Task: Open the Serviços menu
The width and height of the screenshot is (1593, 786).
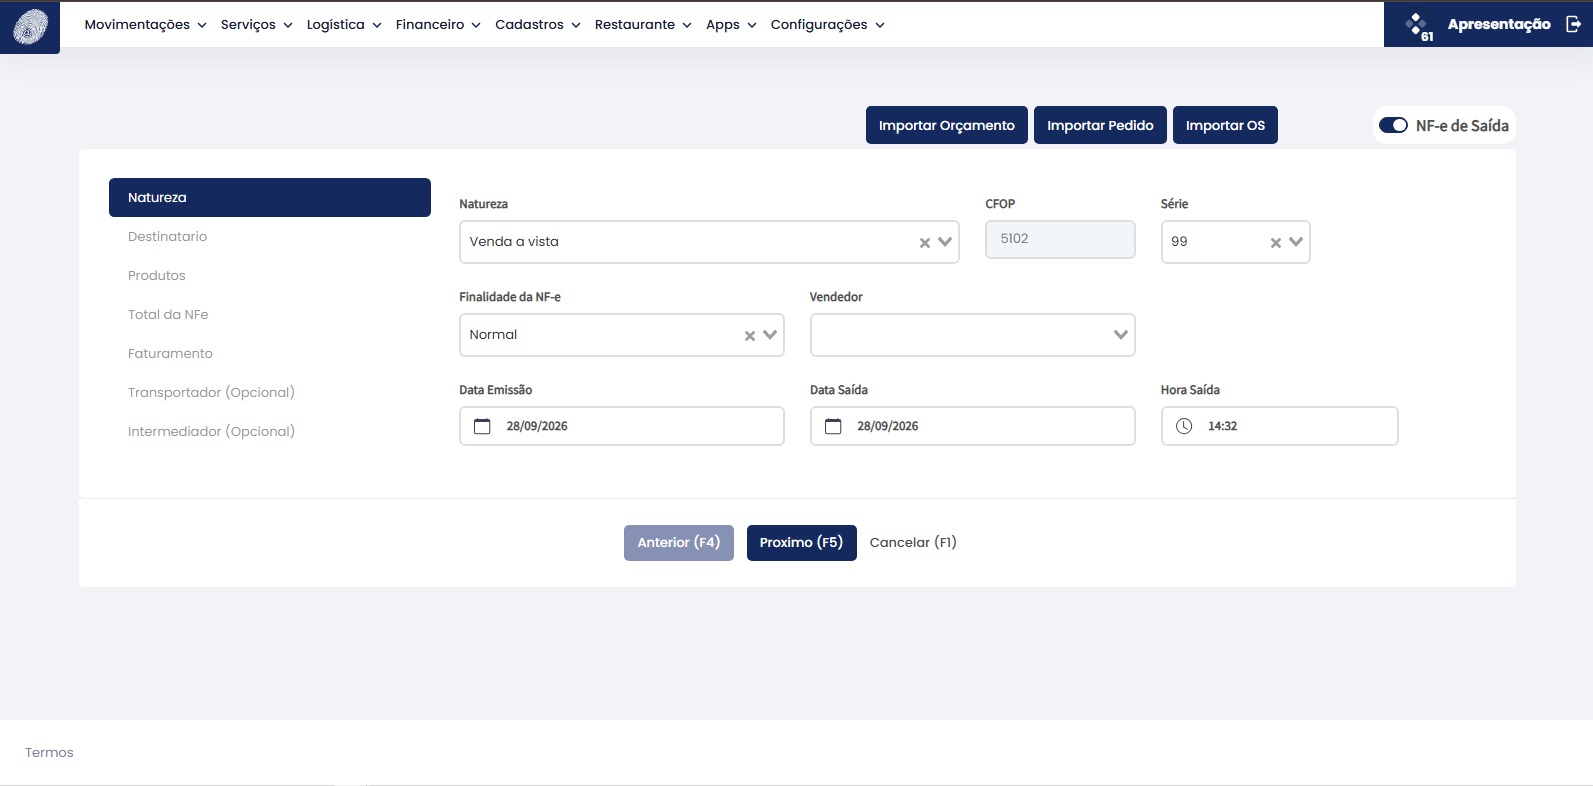Action: point(257,25)
